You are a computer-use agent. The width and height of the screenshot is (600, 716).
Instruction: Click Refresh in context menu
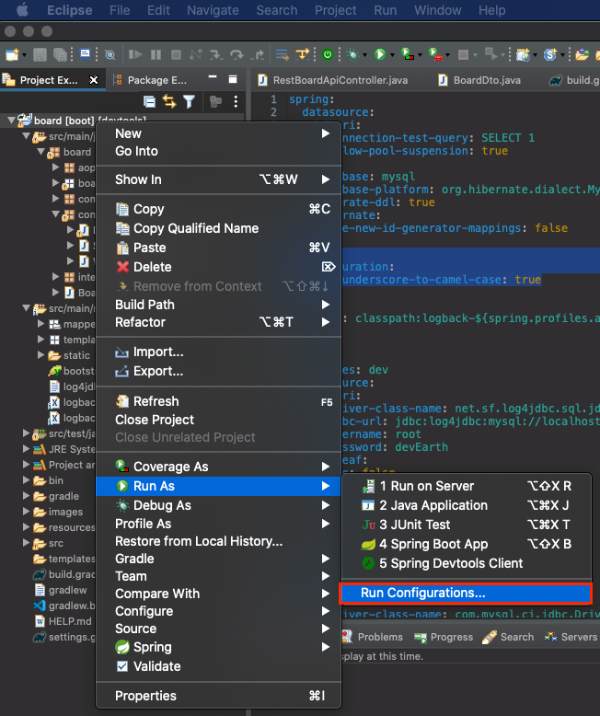click(218, 401)
